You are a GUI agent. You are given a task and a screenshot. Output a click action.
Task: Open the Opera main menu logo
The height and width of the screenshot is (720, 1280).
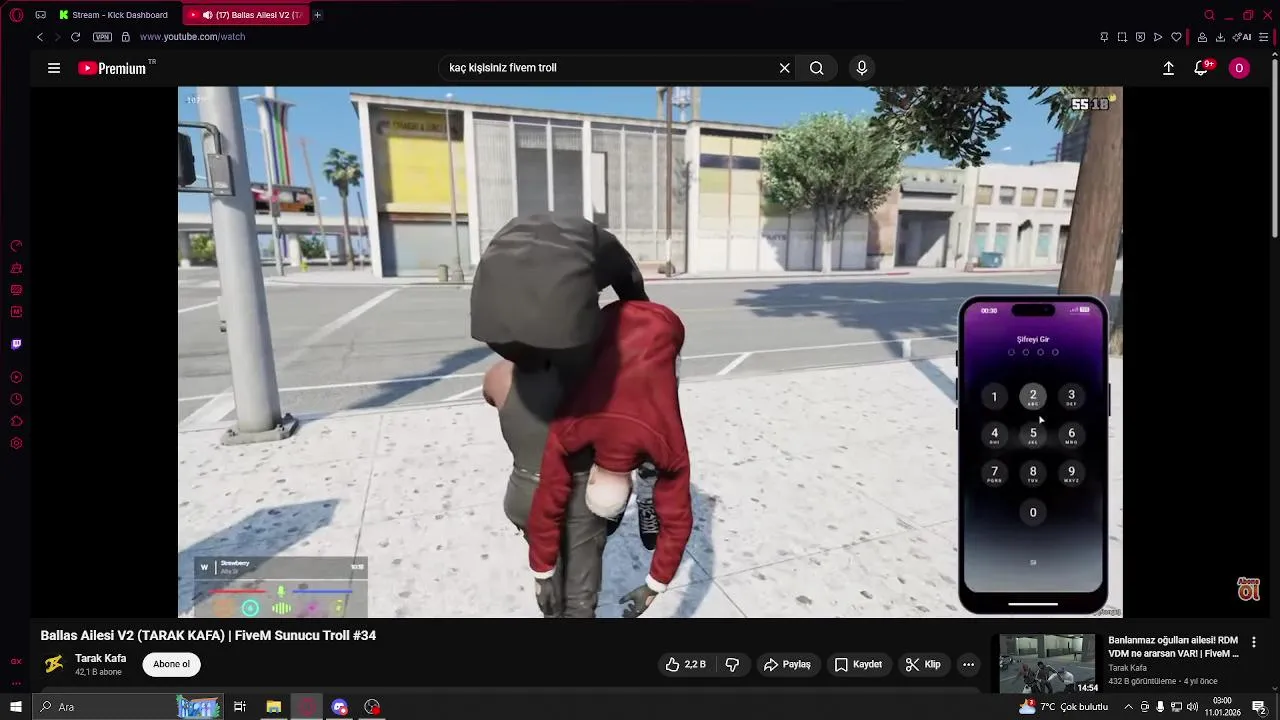click(x=16, y=15)
